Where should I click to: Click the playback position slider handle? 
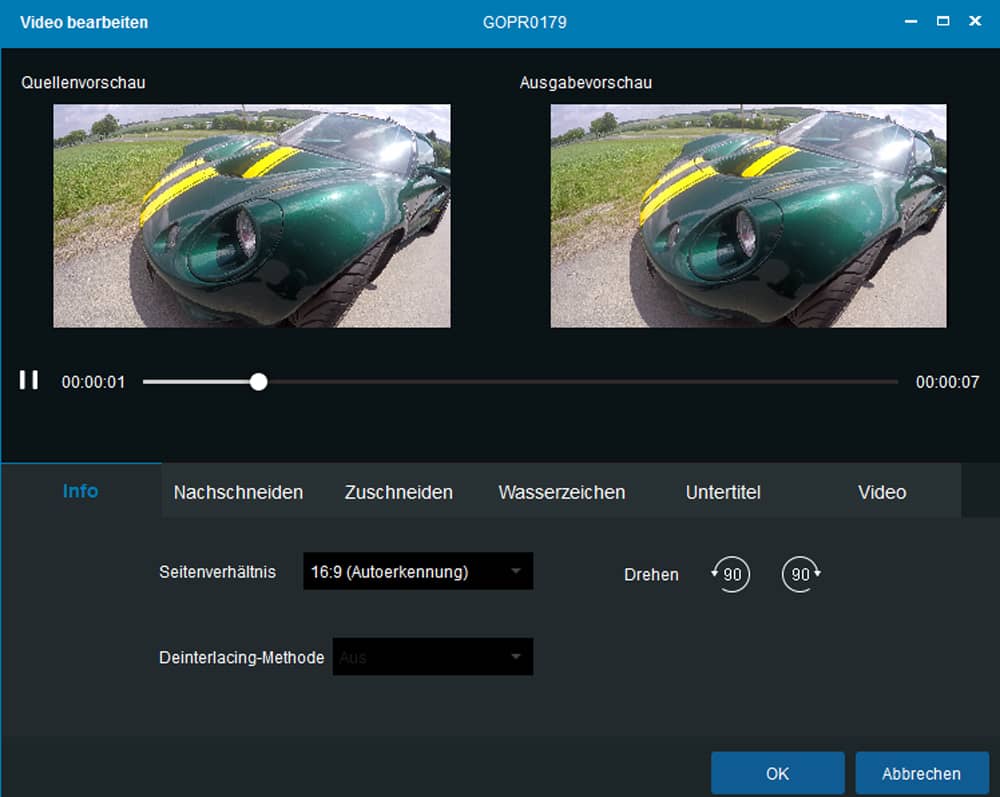pos(258,381)
